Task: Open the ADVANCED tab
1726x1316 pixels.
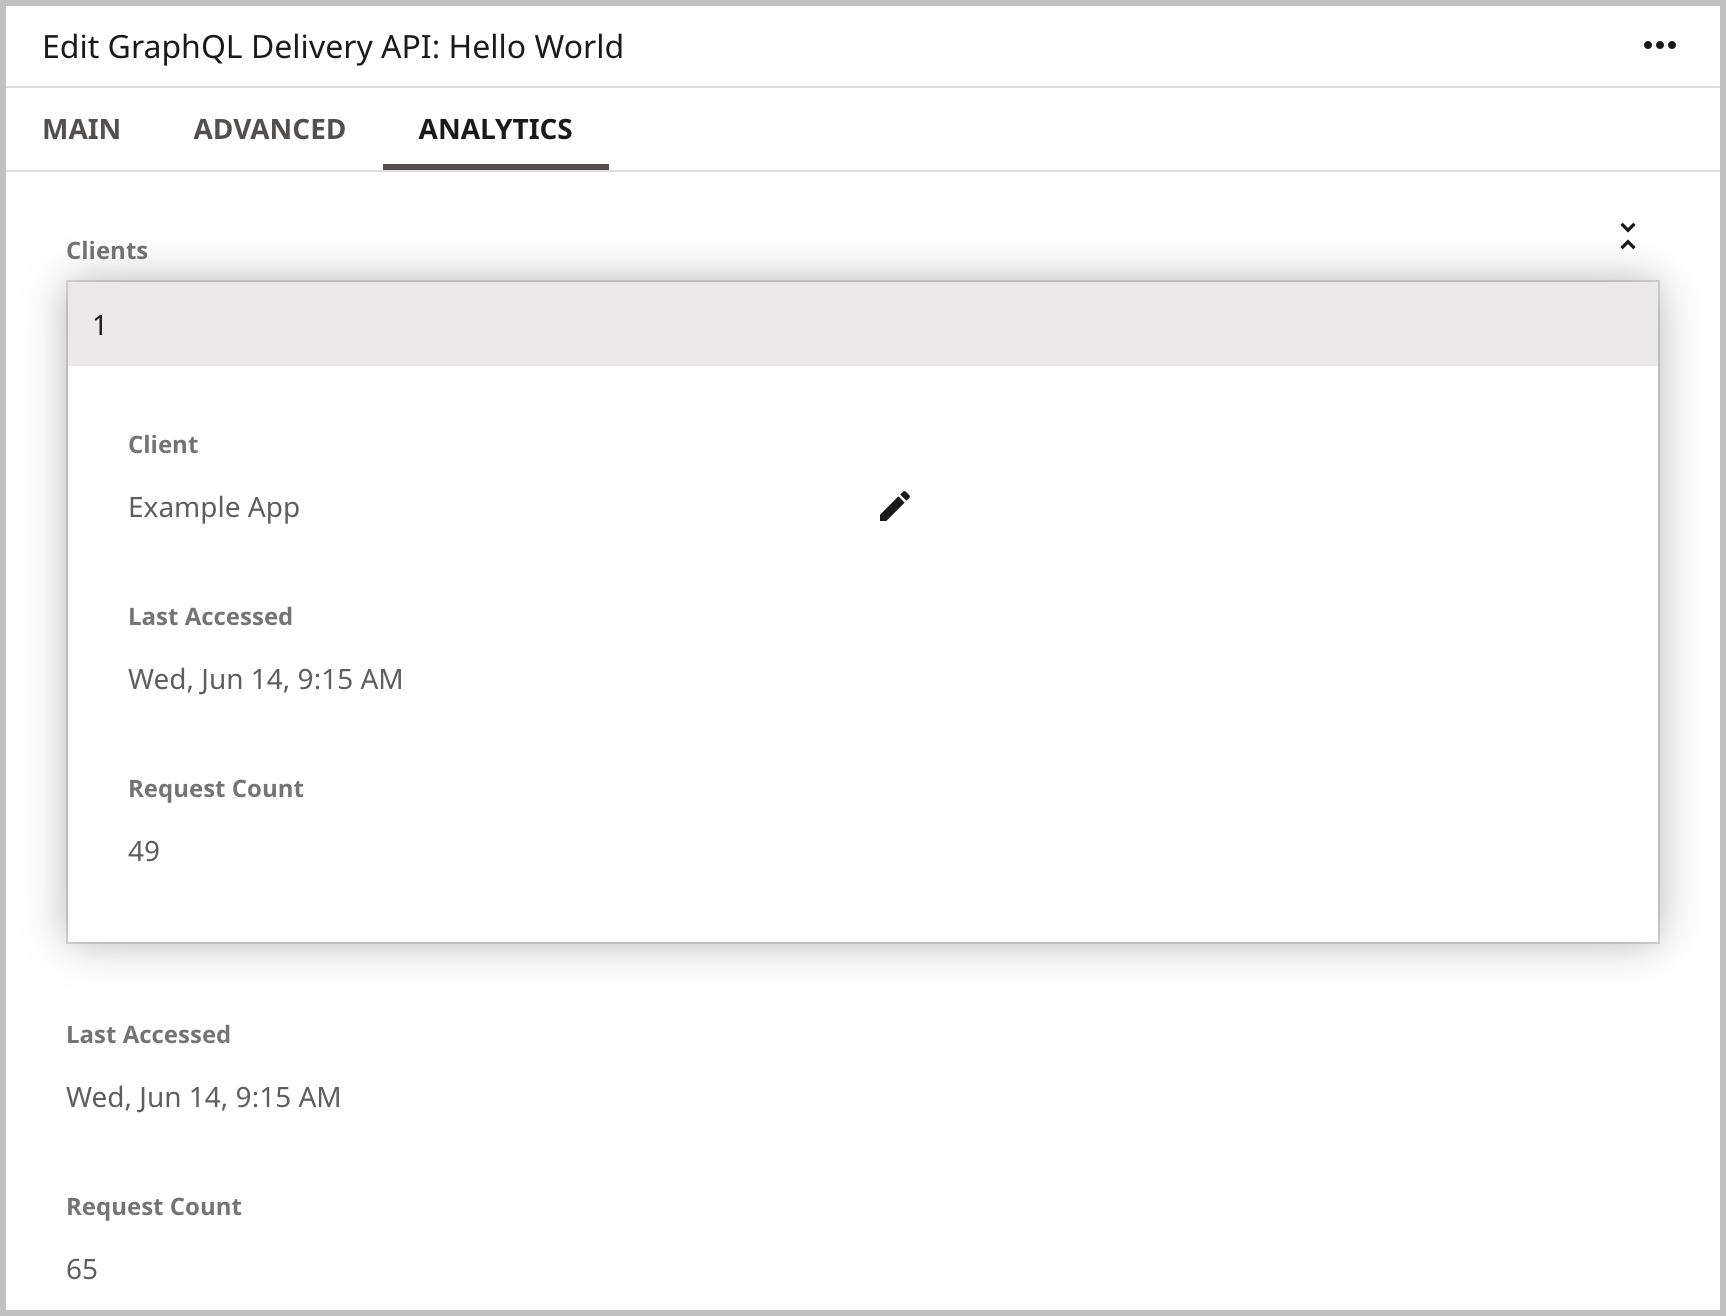Action: [269, 129]
